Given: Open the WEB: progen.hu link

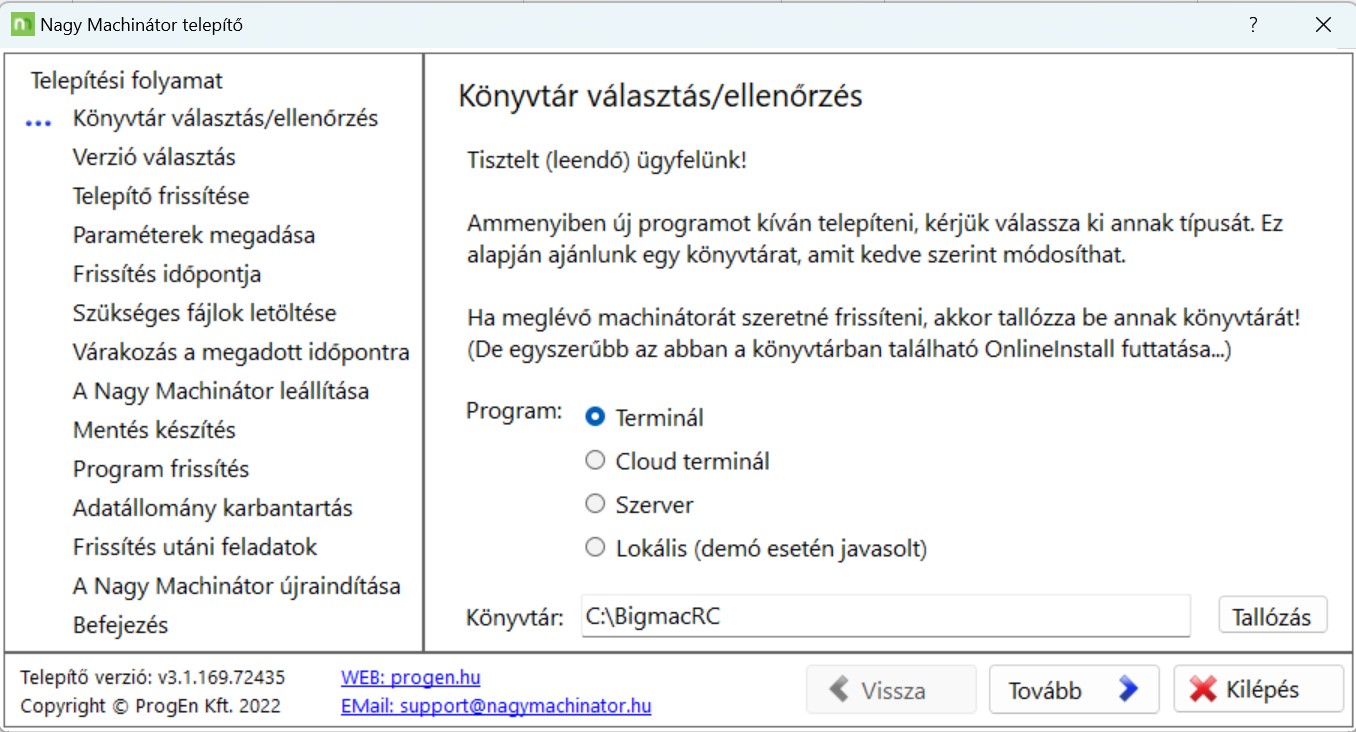Looking at the screenshot, I should [x=410, y=677].
